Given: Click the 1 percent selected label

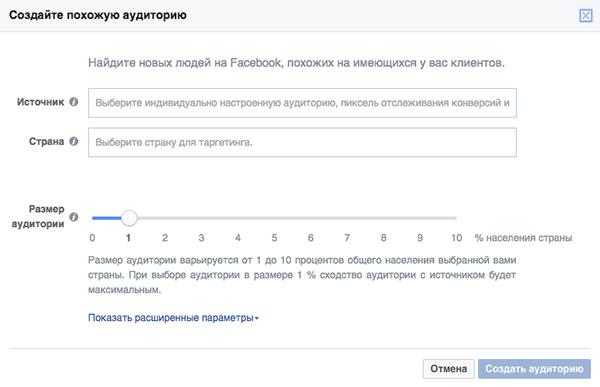Looking at the screenshot, I should tap(129, 238).
